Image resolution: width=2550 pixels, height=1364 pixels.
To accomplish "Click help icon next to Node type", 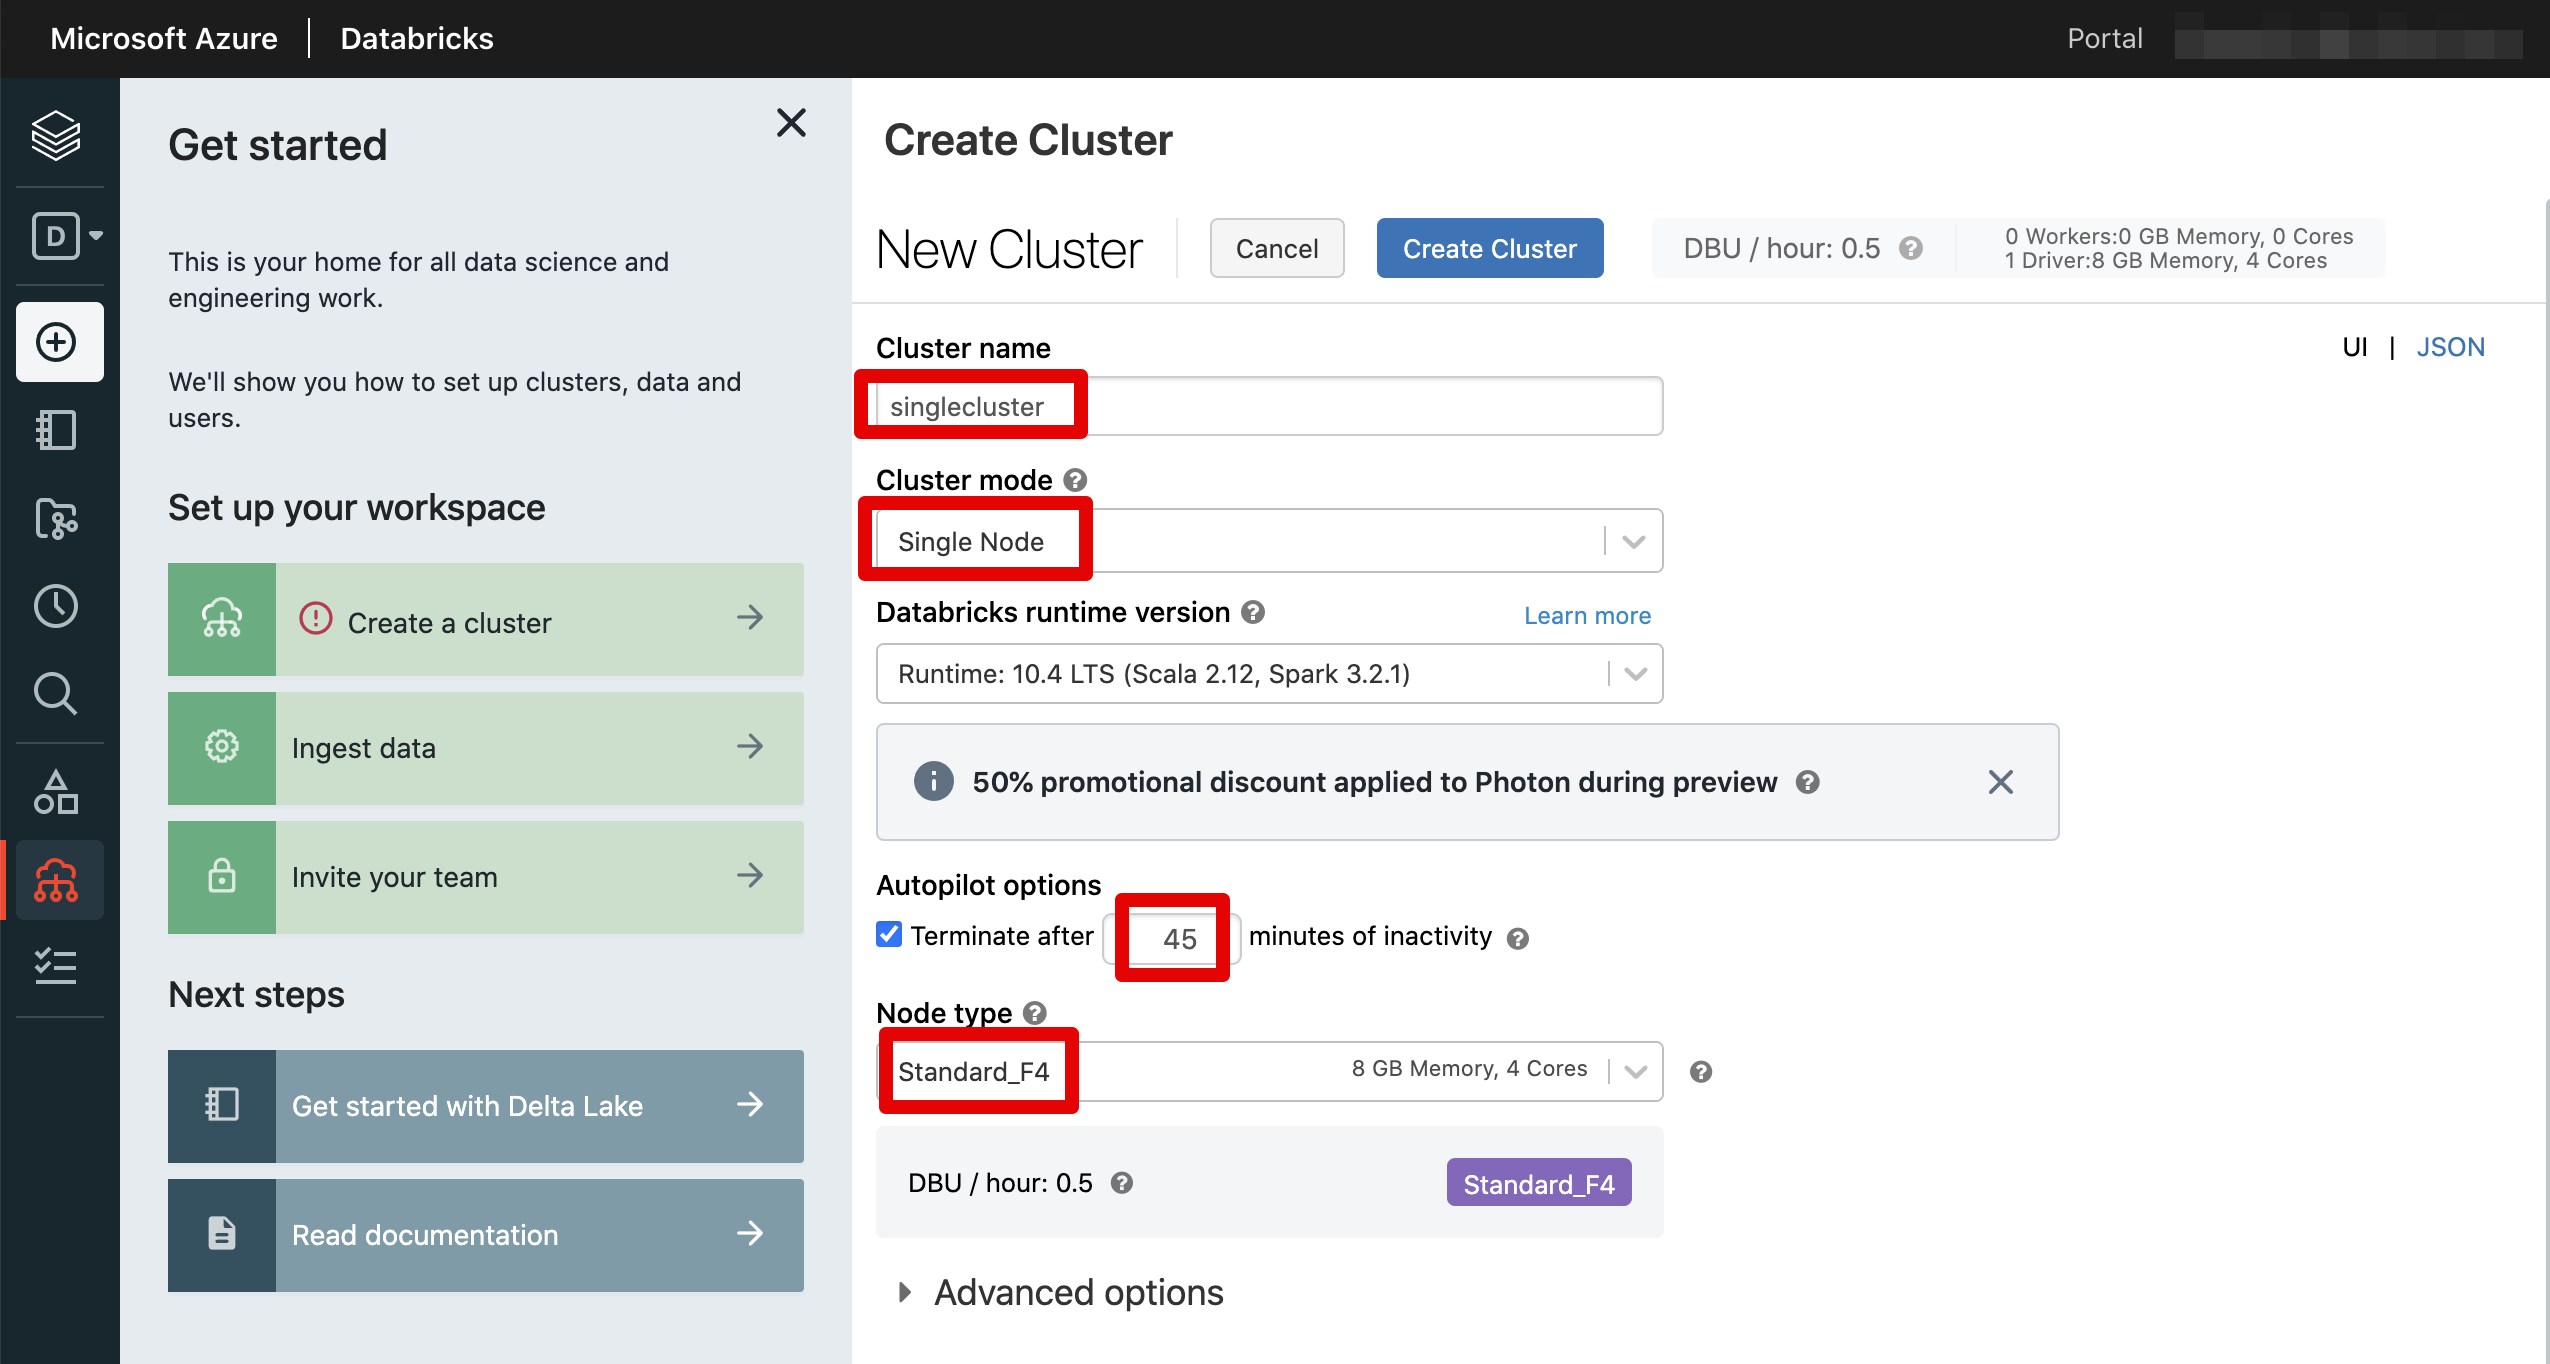I will [x=1035, y=1013].
